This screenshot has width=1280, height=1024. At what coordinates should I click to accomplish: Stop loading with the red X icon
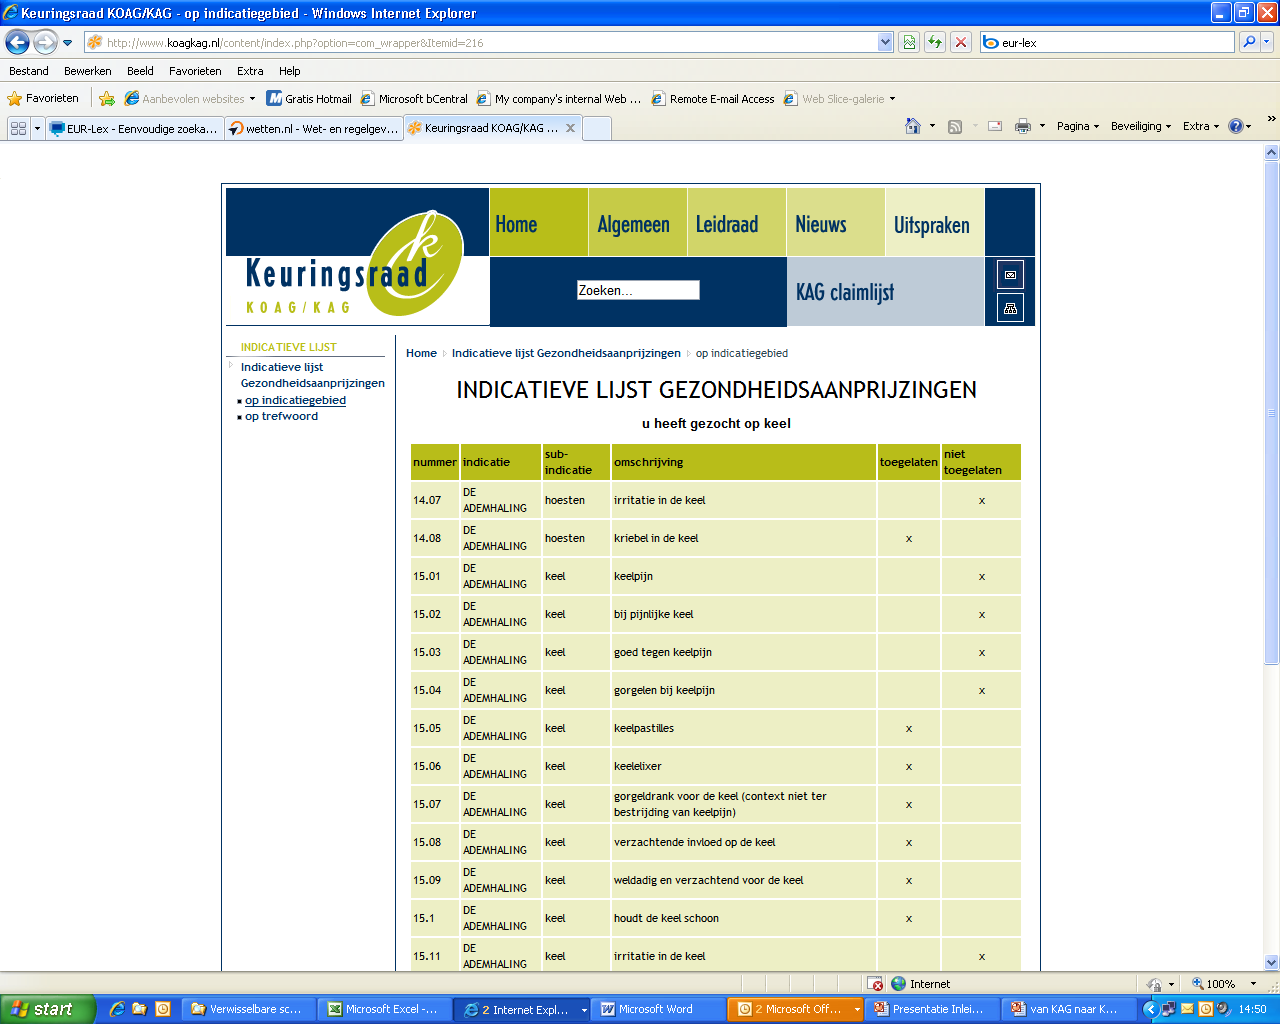coord(961,43)
